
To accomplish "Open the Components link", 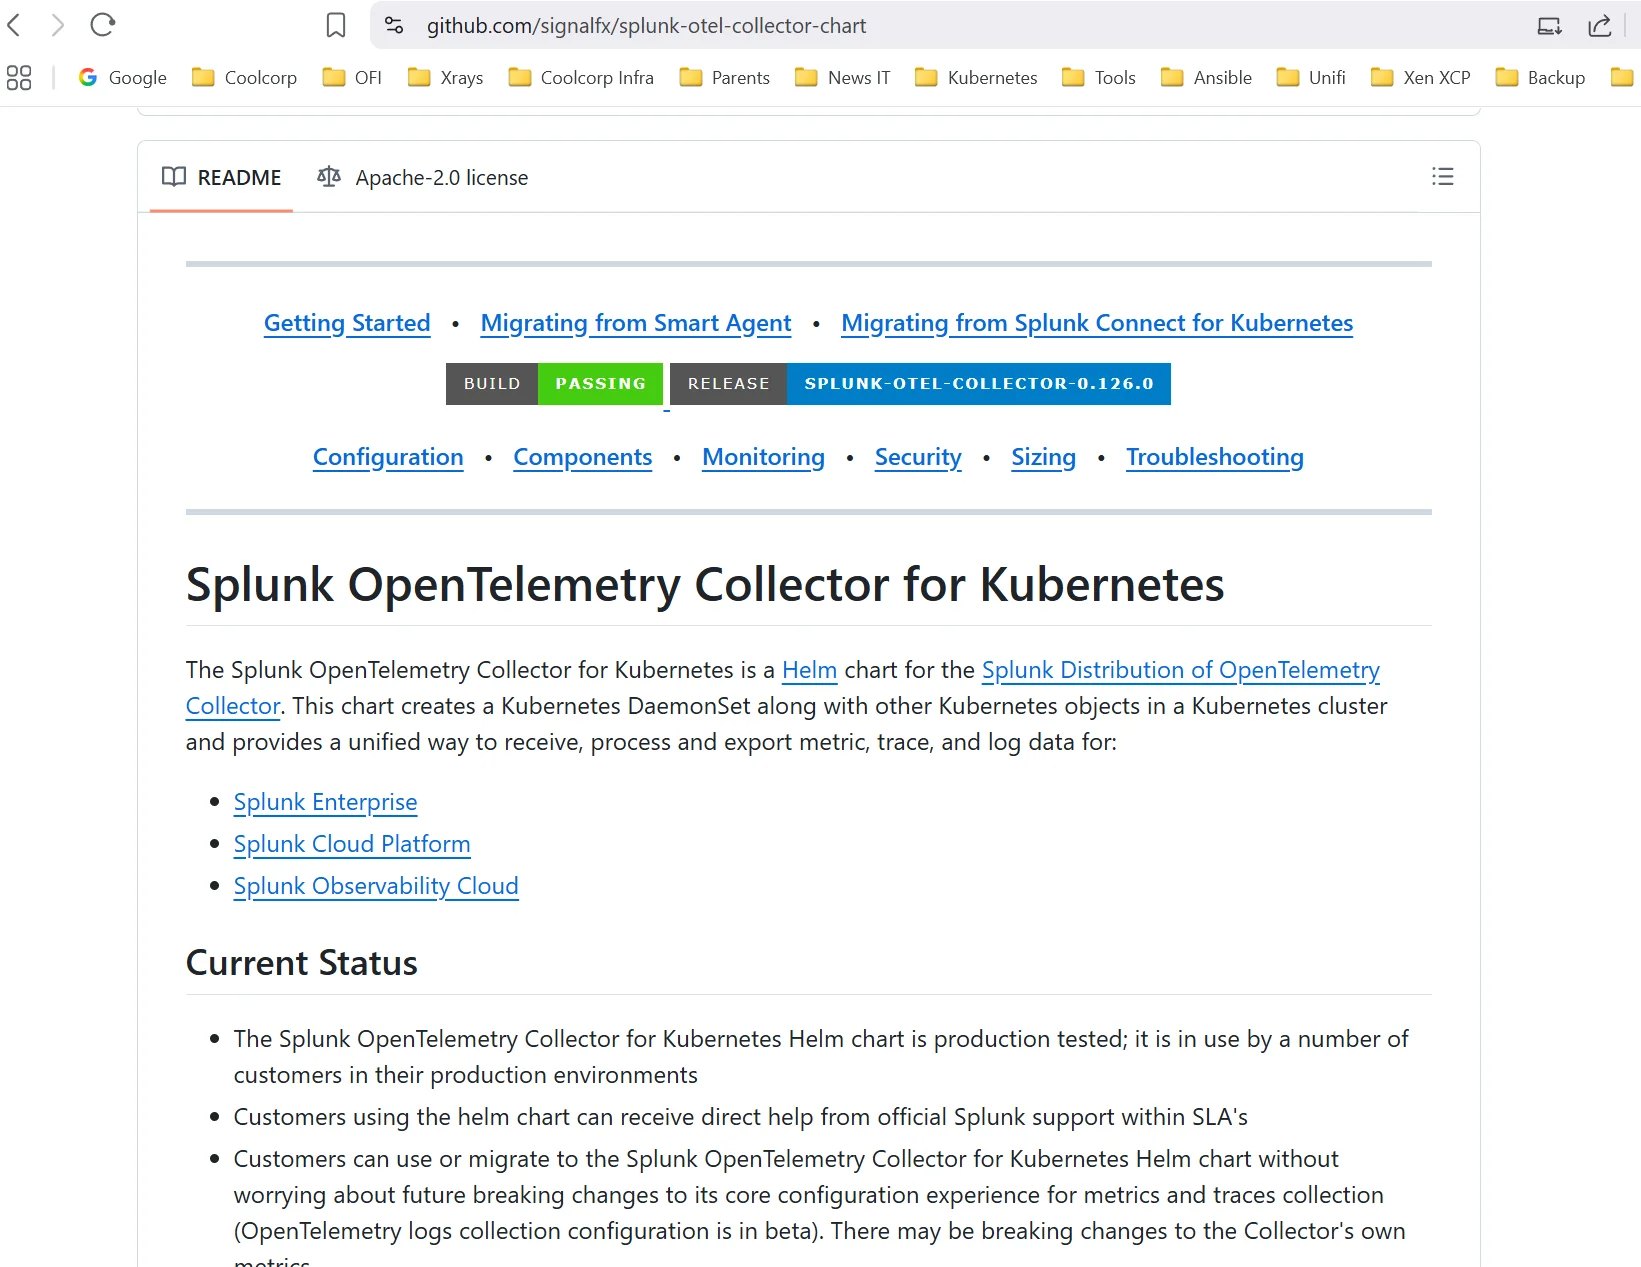I will pos(583,457).
